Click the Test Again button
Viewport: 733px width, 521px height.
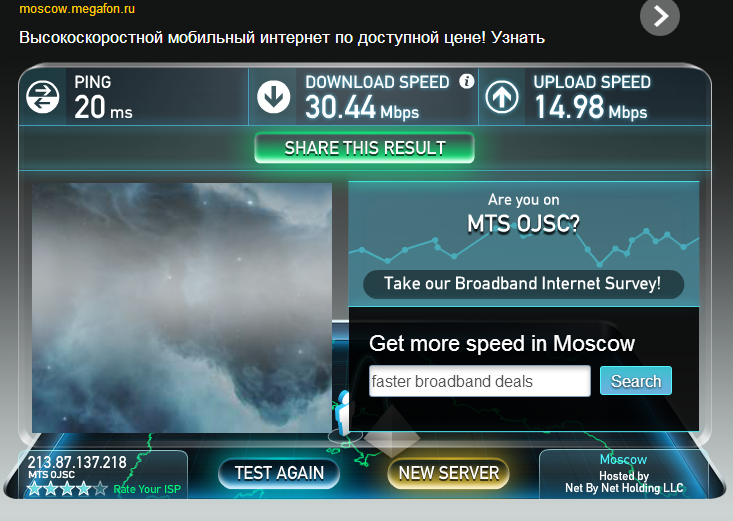[279, 473]
